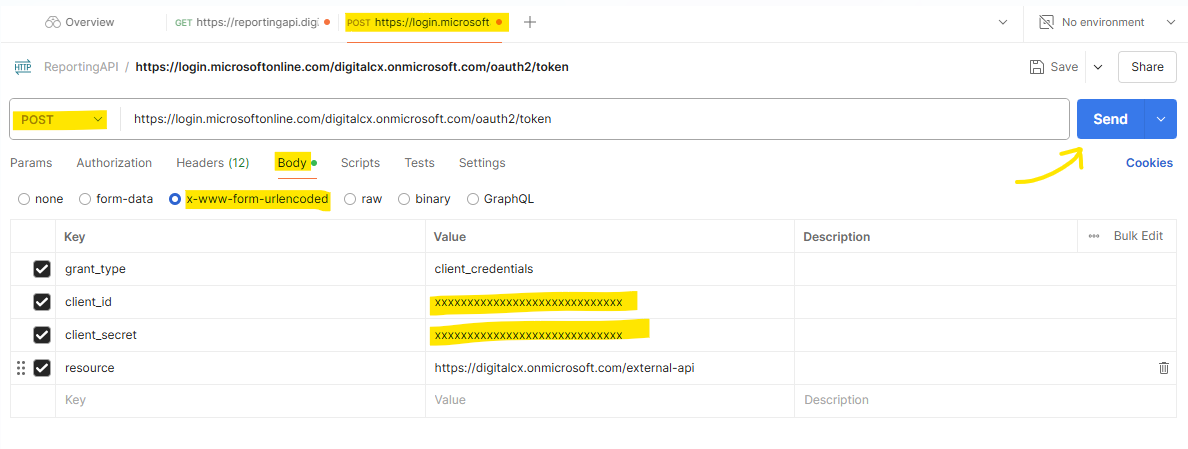This screenshot has width=1188, height=449.
Task: Click the HTTP request type icon
Action: (x=22, y=67)
